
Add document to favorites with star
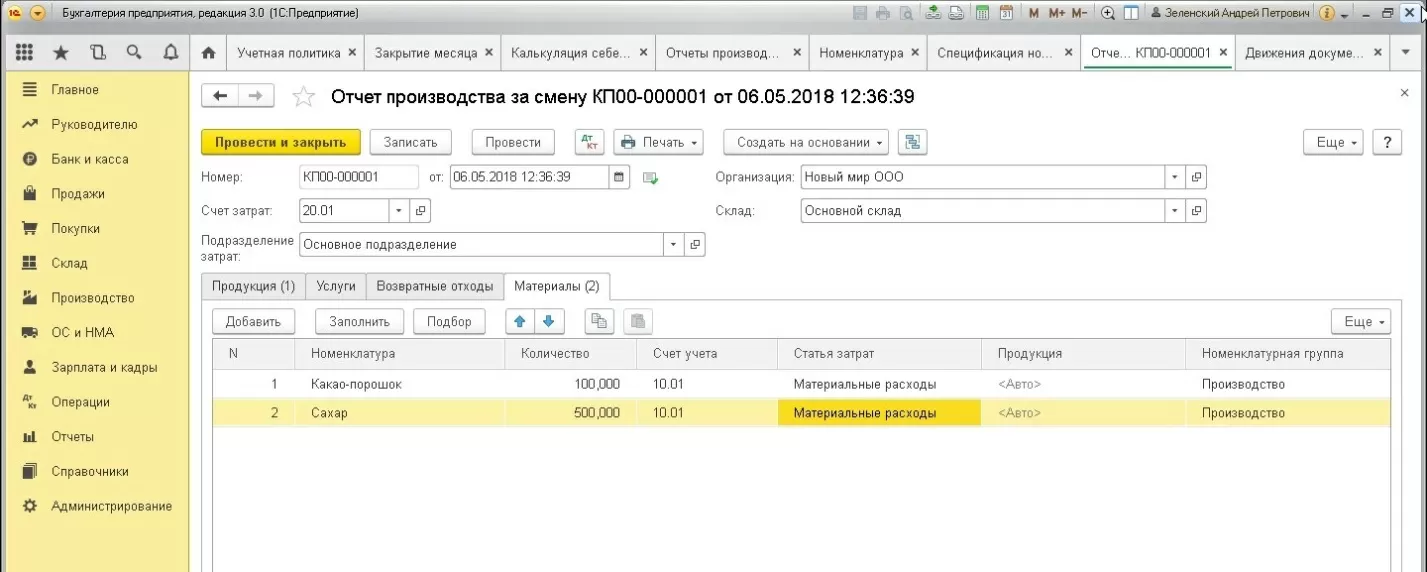(x=302, y=97)
